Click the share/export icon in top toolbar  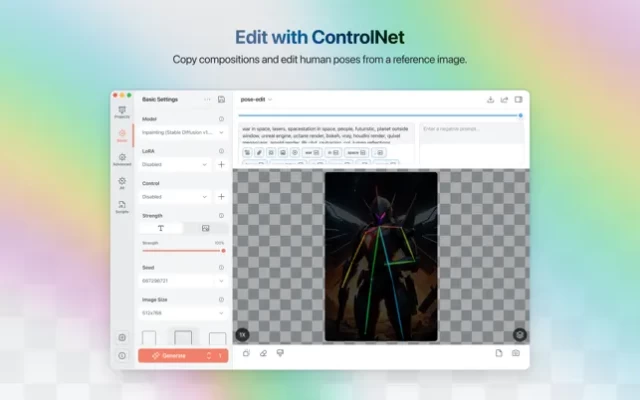point(504,100)
